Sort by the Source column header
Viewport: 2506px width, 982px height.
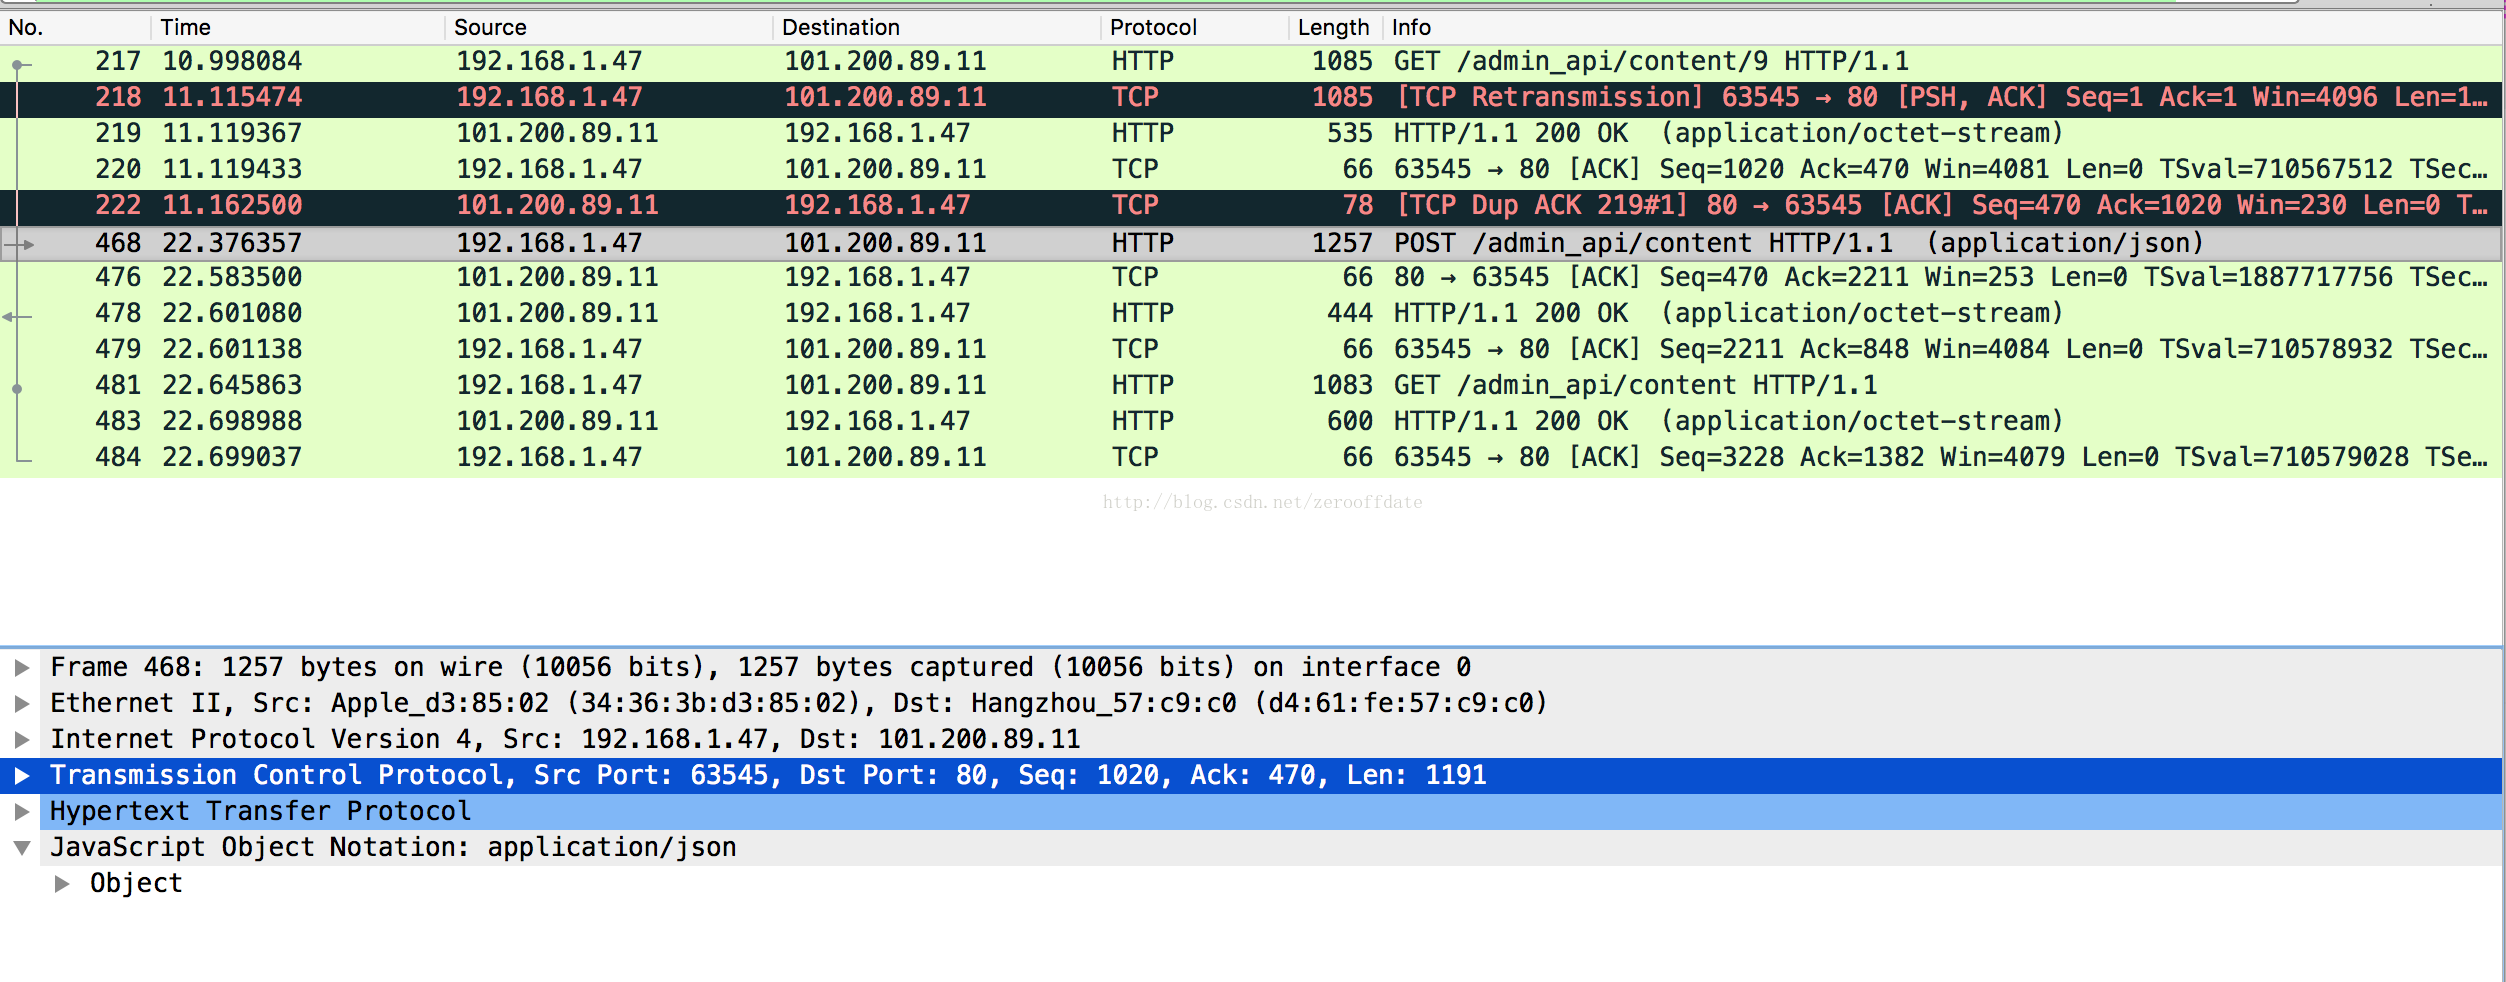(x=490, y=28)
